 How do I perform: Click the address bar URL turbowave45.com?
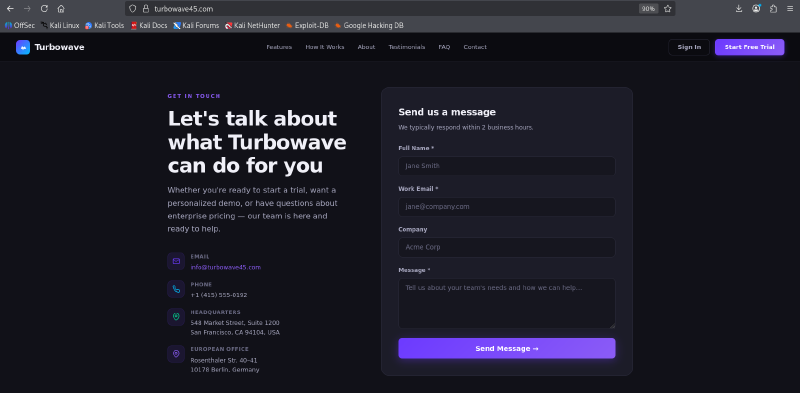184,9
